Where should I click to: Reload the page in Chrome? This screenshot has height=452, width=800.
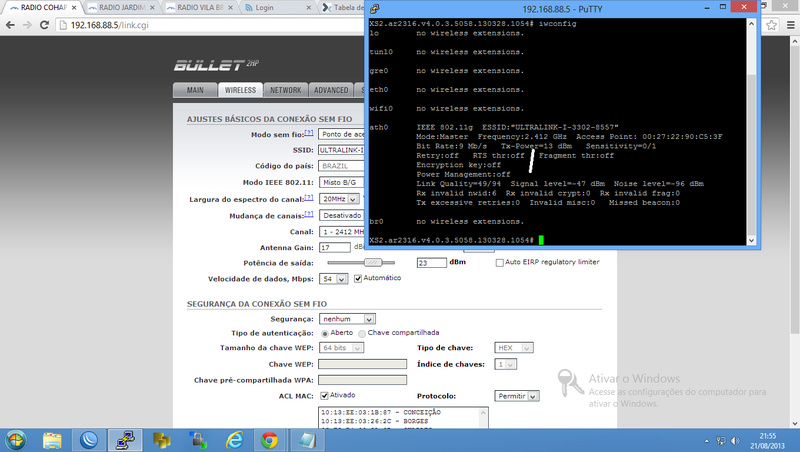44,24
